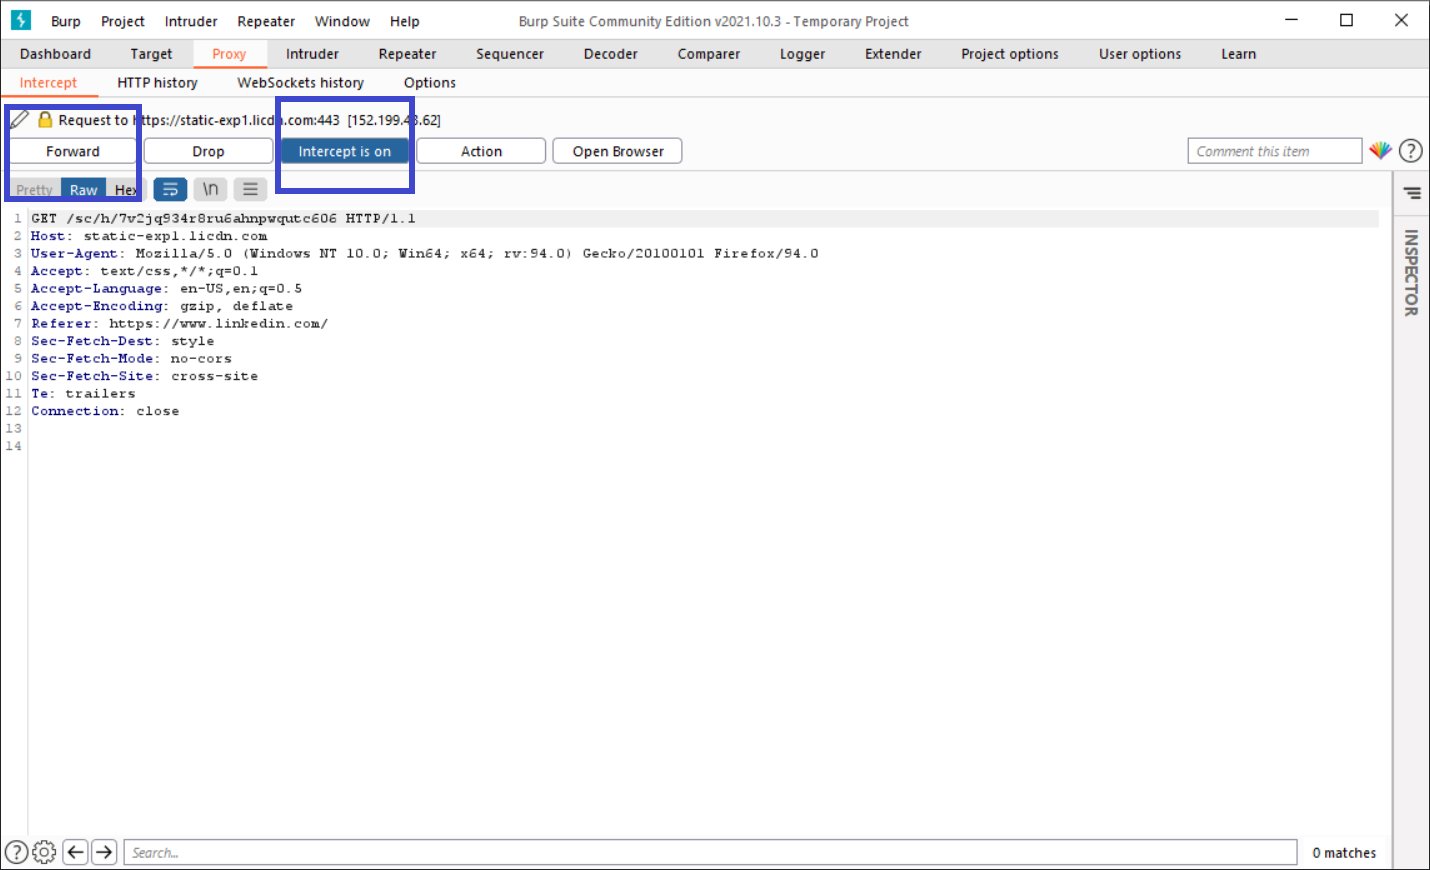This screenshot has height=870, width=1430.
Task: Click the padlock icon before Request to
Action: click(45, 120)
